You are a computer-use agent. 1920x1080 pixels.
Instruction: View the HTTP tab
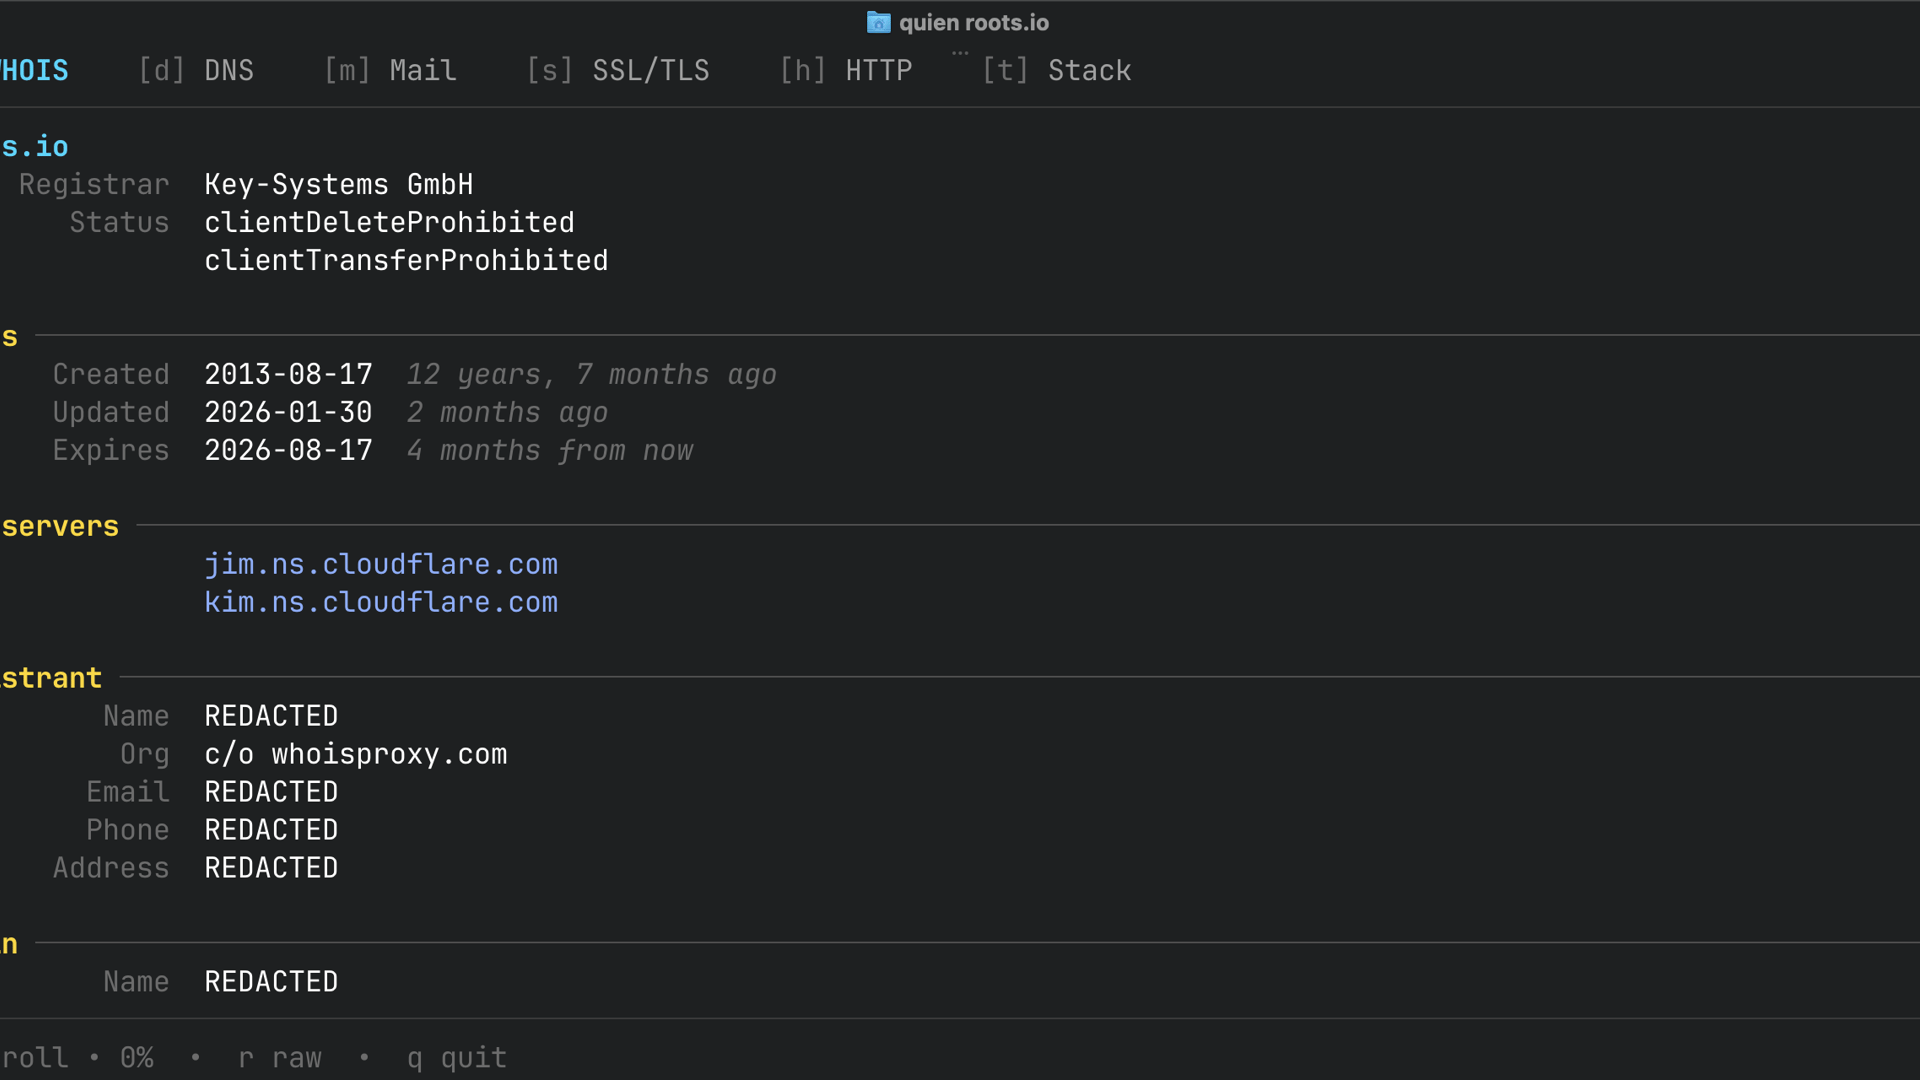click(845, 70)
